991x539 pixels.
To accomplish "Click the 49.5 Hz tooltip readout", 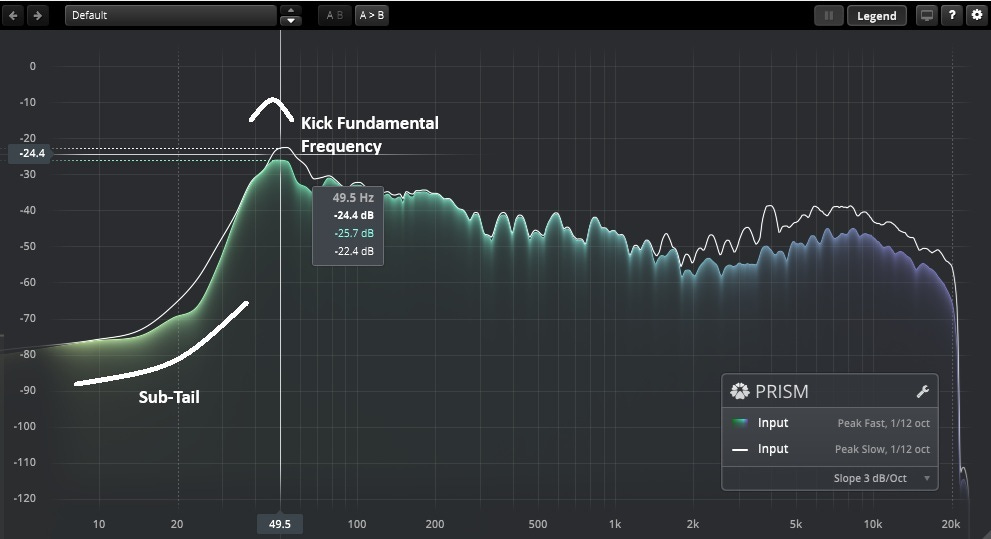I will pos(353,198).
